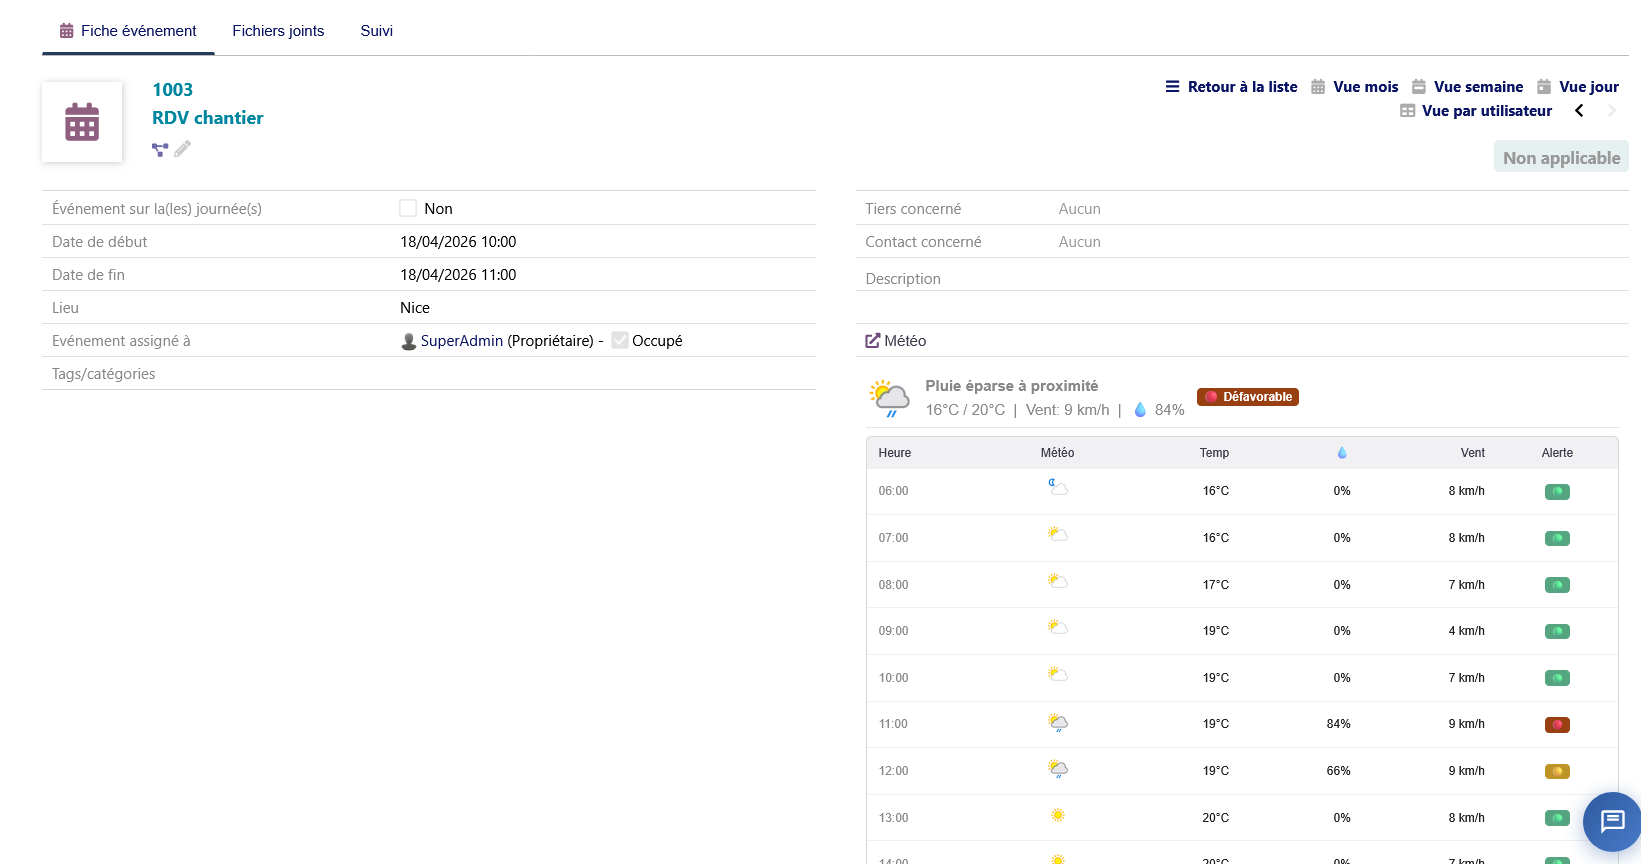Switch to the Fichiers joints tab
This screenshot has height=864, width=1641.
(x=278, y=31)
